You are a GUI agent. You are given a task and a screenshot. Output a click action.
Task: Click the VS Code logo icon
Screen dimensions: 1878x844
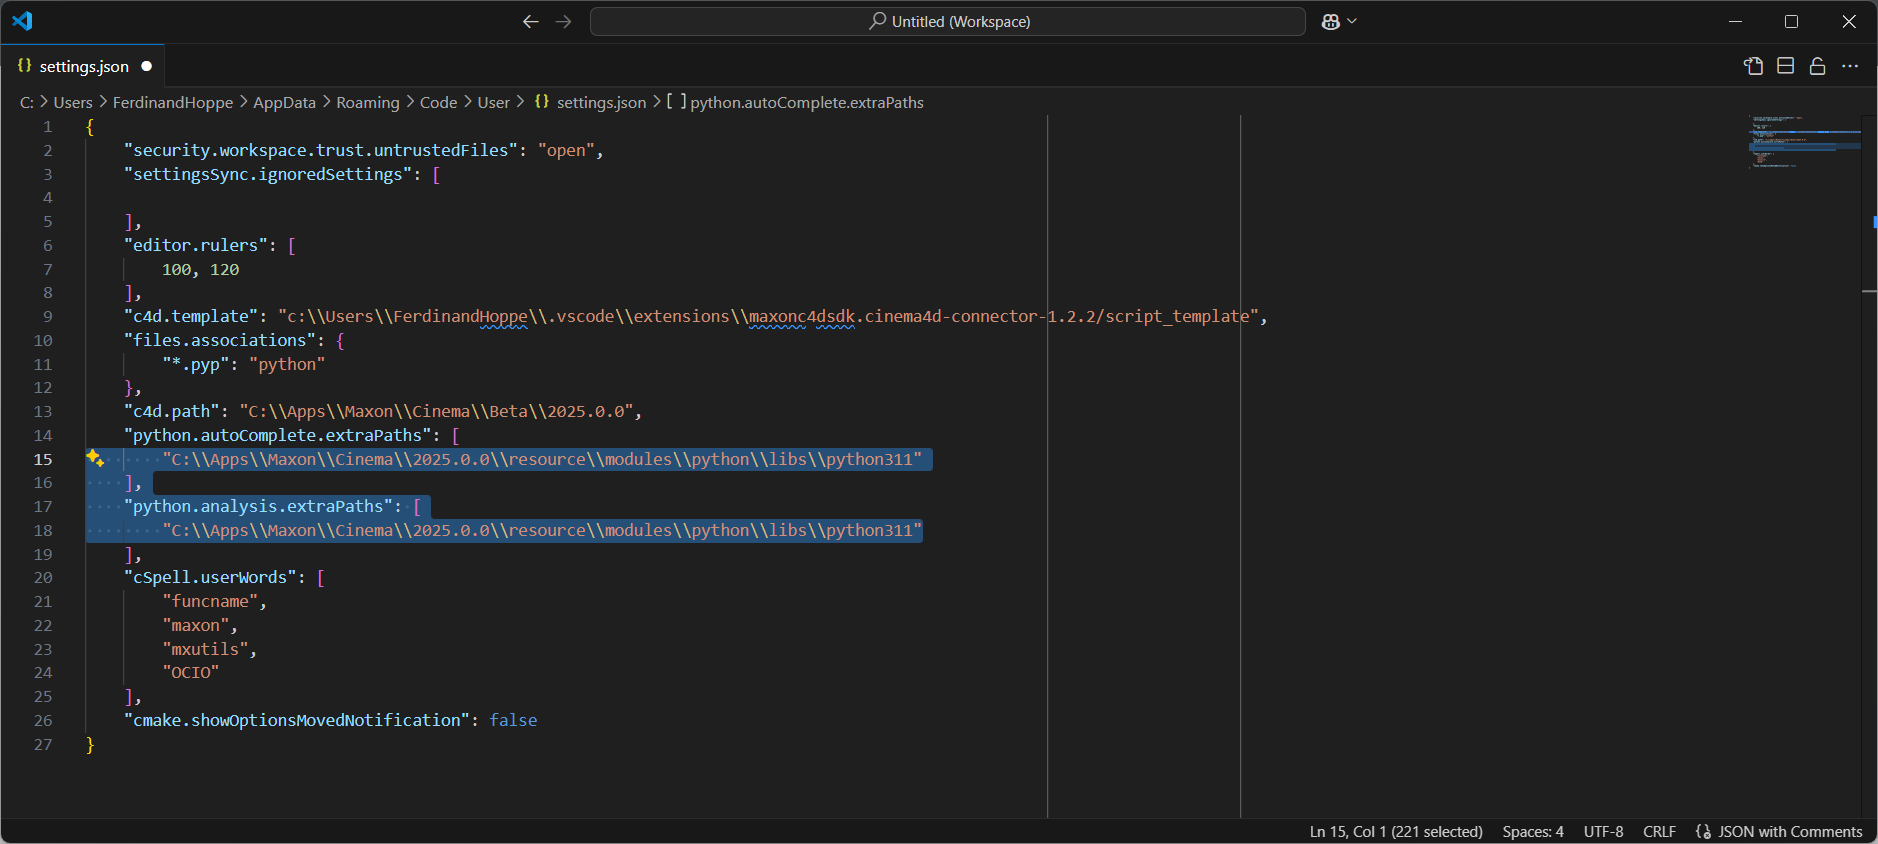(x=22, y=21)
